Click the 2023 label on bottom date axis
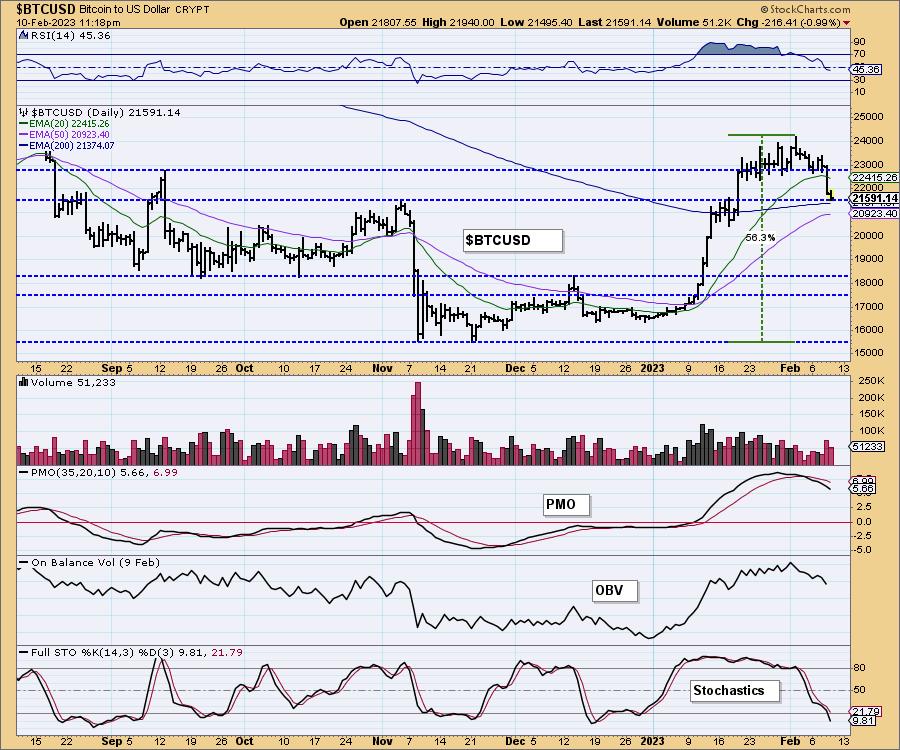 point(652,741)
